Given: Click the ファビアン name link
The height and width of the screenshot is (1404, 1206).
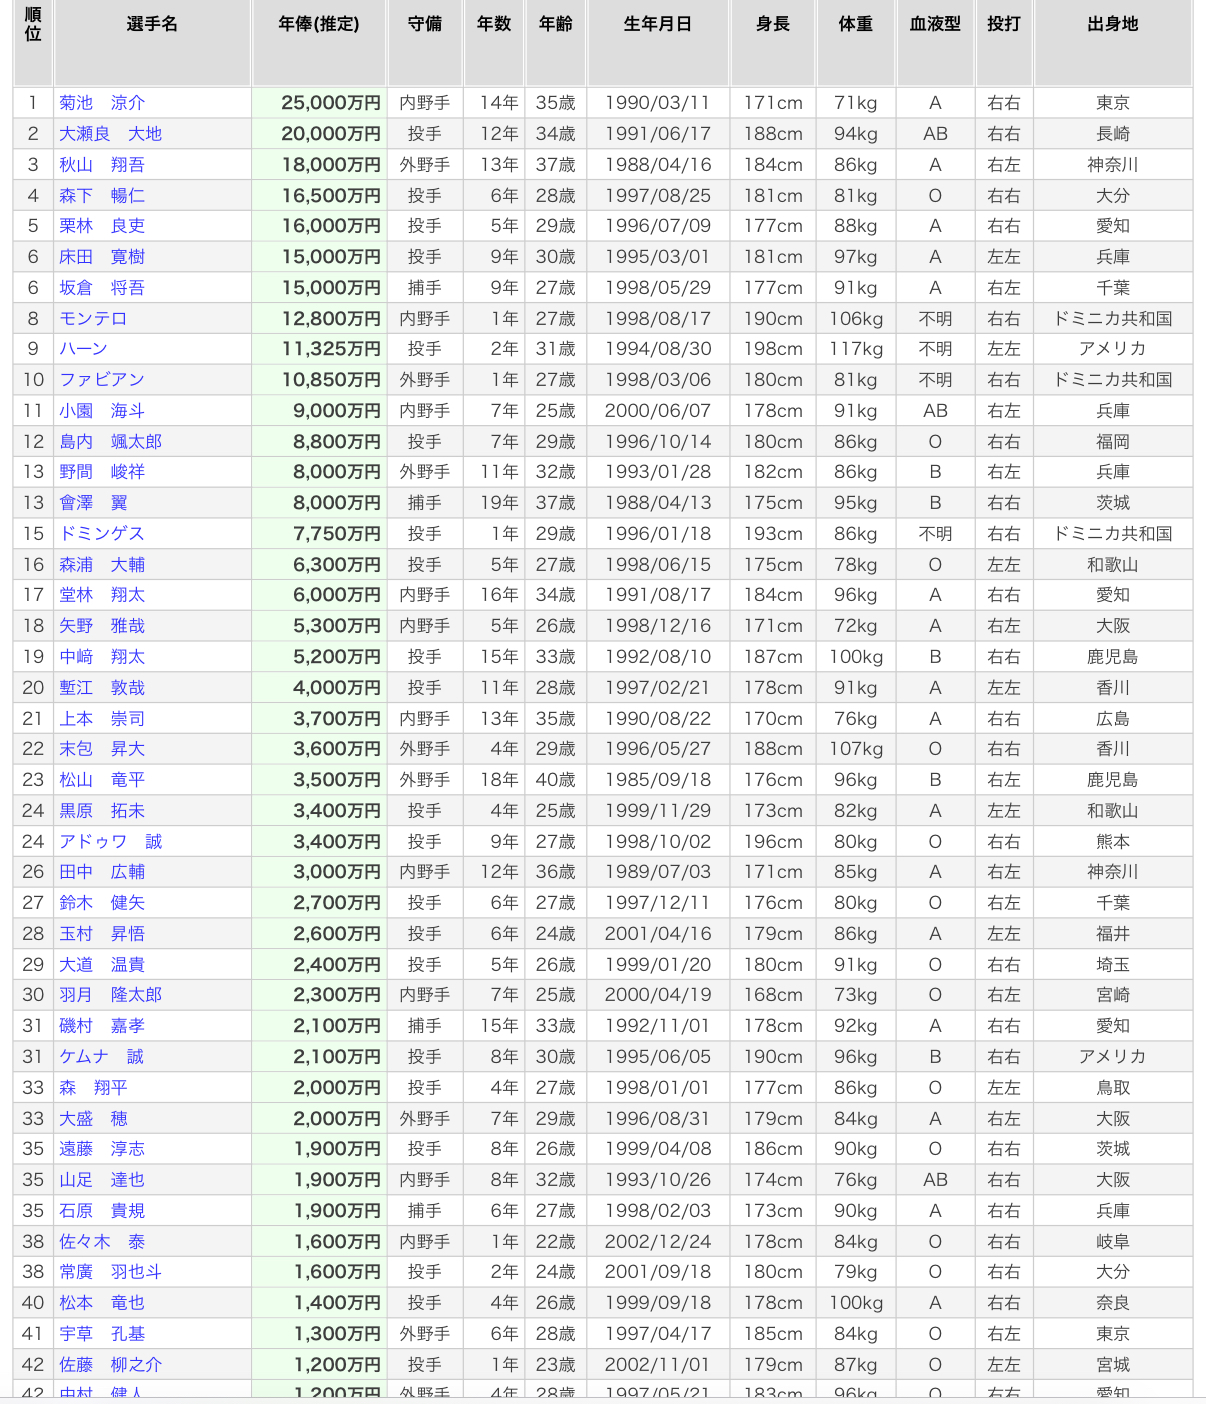Looking at the screenshot, I should [102, 380].
